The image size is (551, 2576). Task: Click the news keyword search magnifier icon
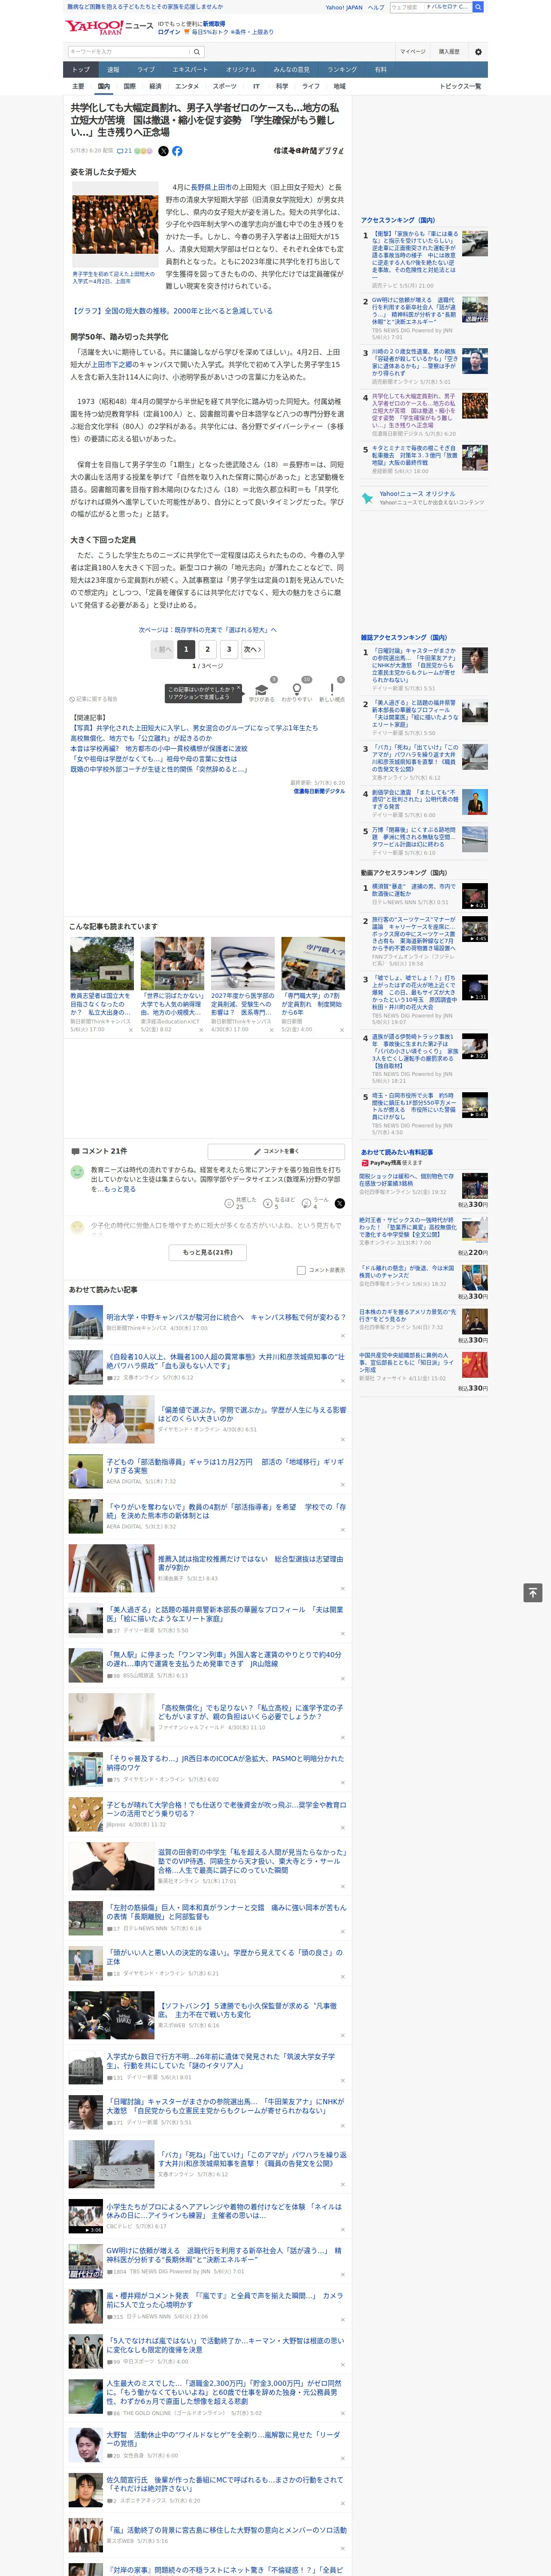[x=197, y=51]
